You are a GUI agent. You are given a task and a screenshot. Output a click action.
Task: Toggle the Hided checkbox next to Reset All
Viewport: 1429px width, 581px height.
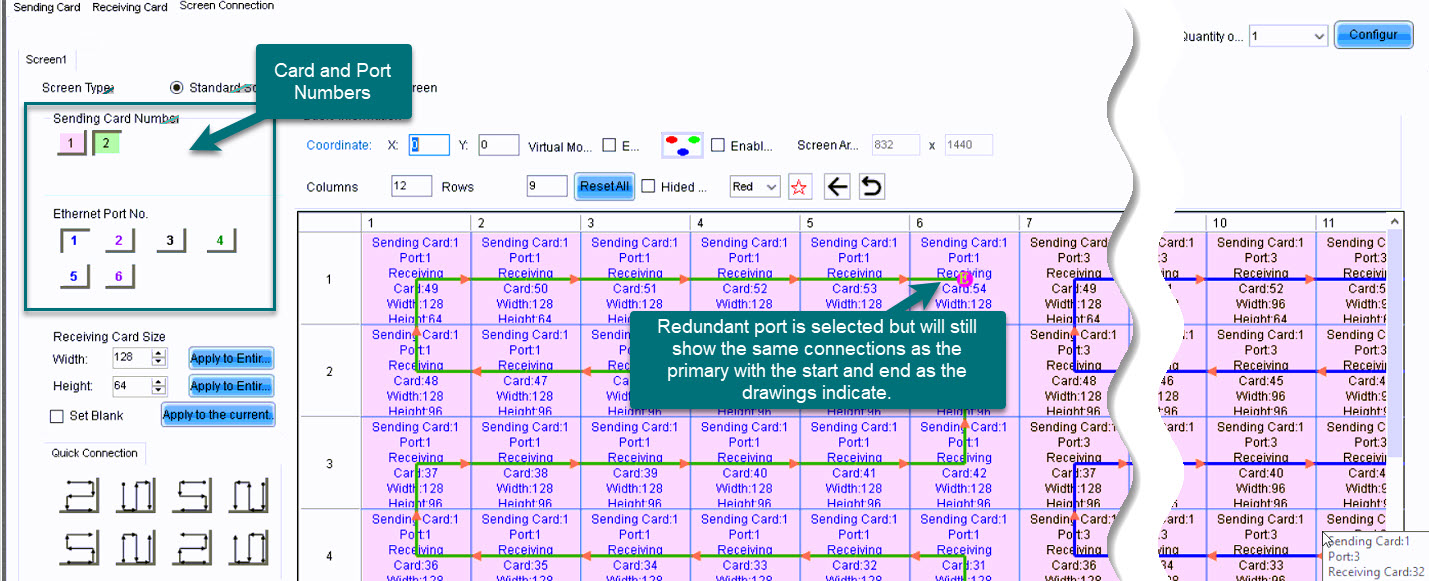pyautogui.click(x=648, y=187)
